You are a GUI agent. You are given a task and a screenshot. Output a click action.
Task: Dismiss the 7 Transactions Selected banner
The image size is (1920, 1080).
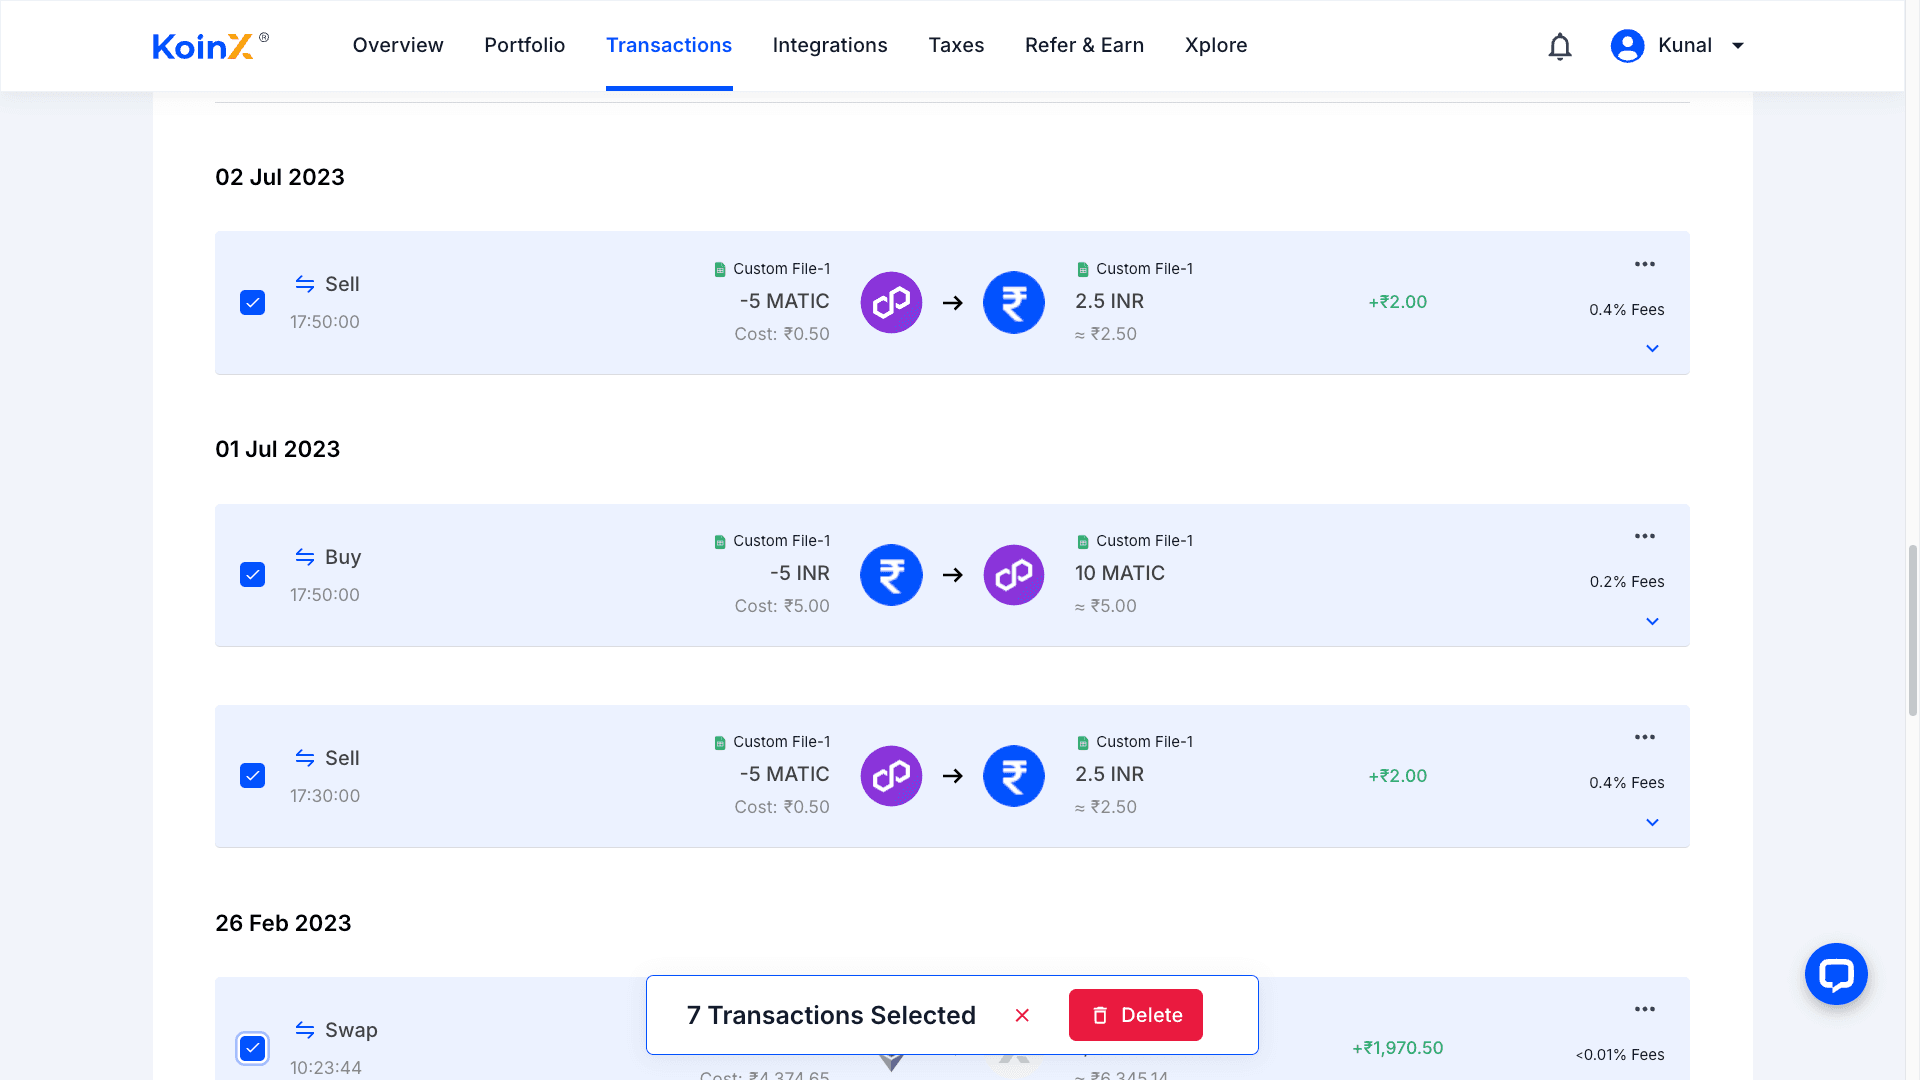tap(1023, 1015)
